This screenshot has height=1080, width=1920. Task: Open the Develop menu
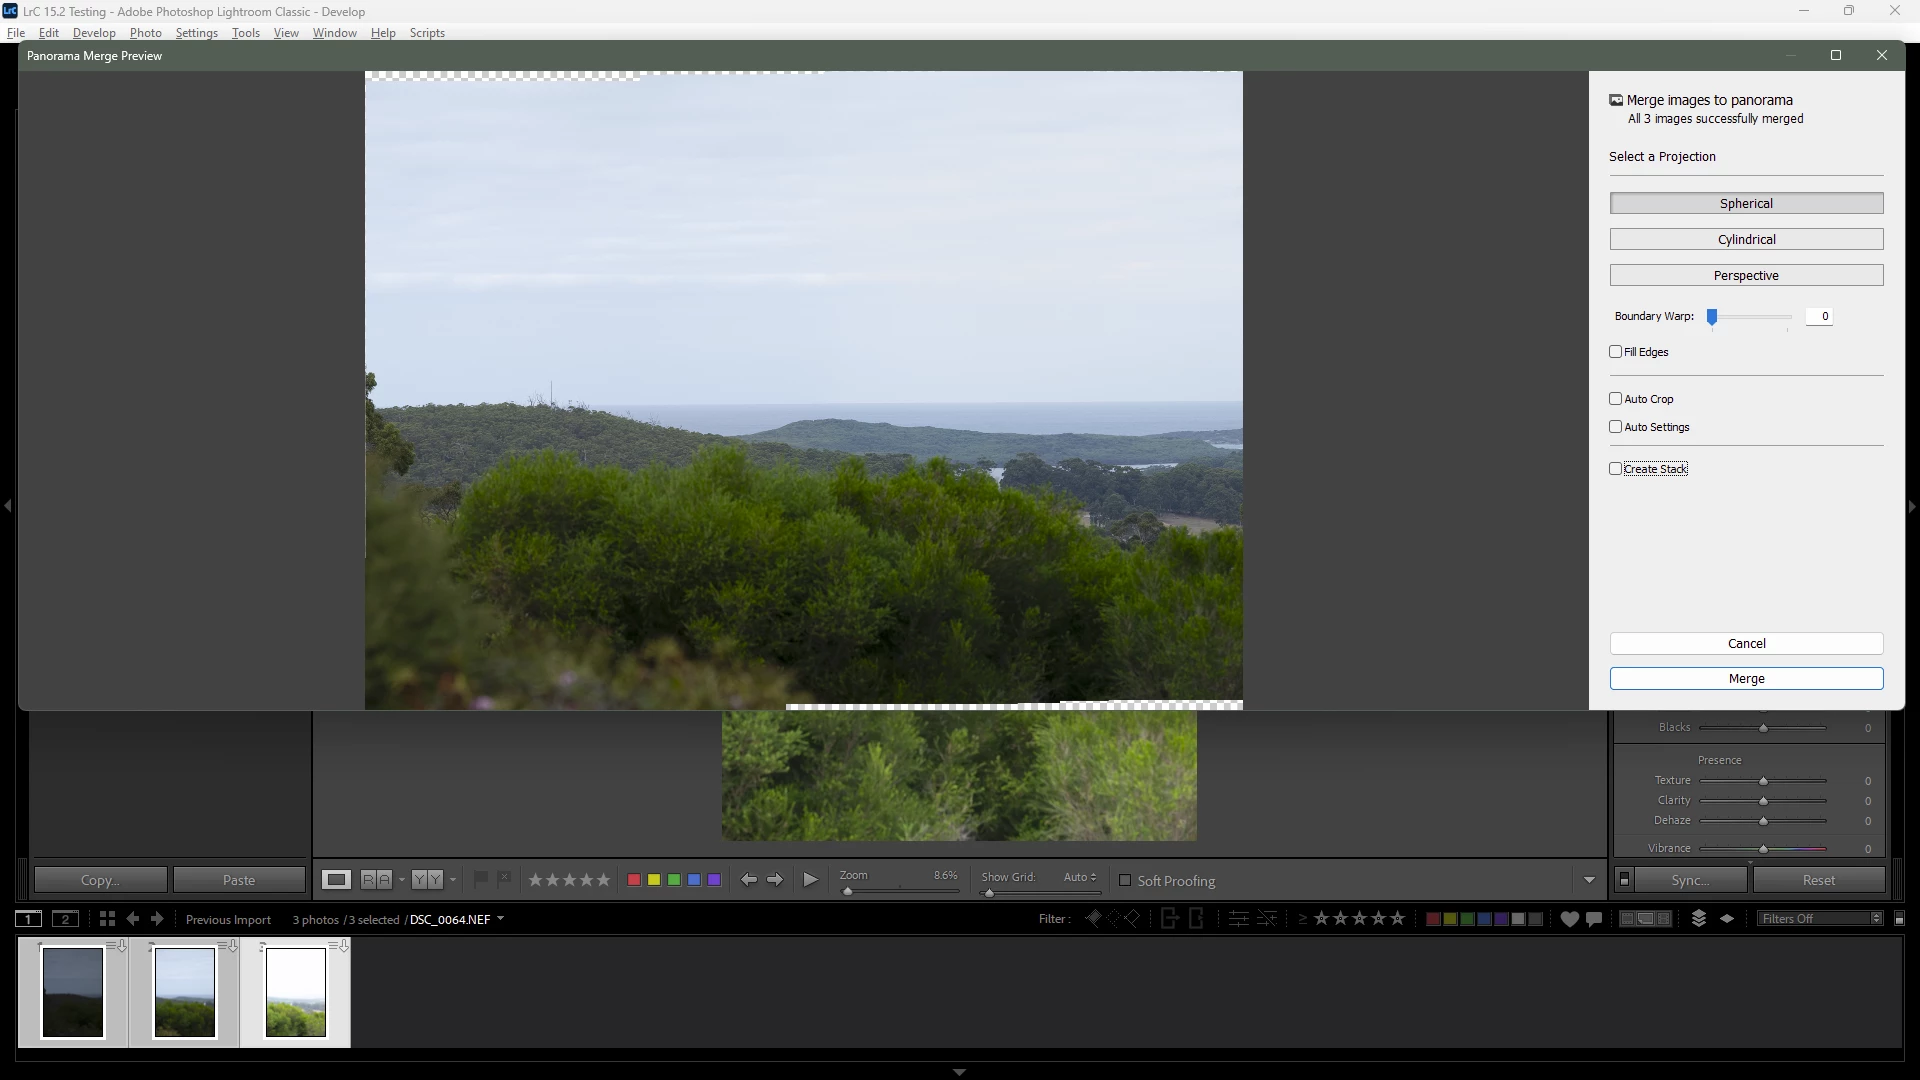pyautogui.click(x=94, y=33)
